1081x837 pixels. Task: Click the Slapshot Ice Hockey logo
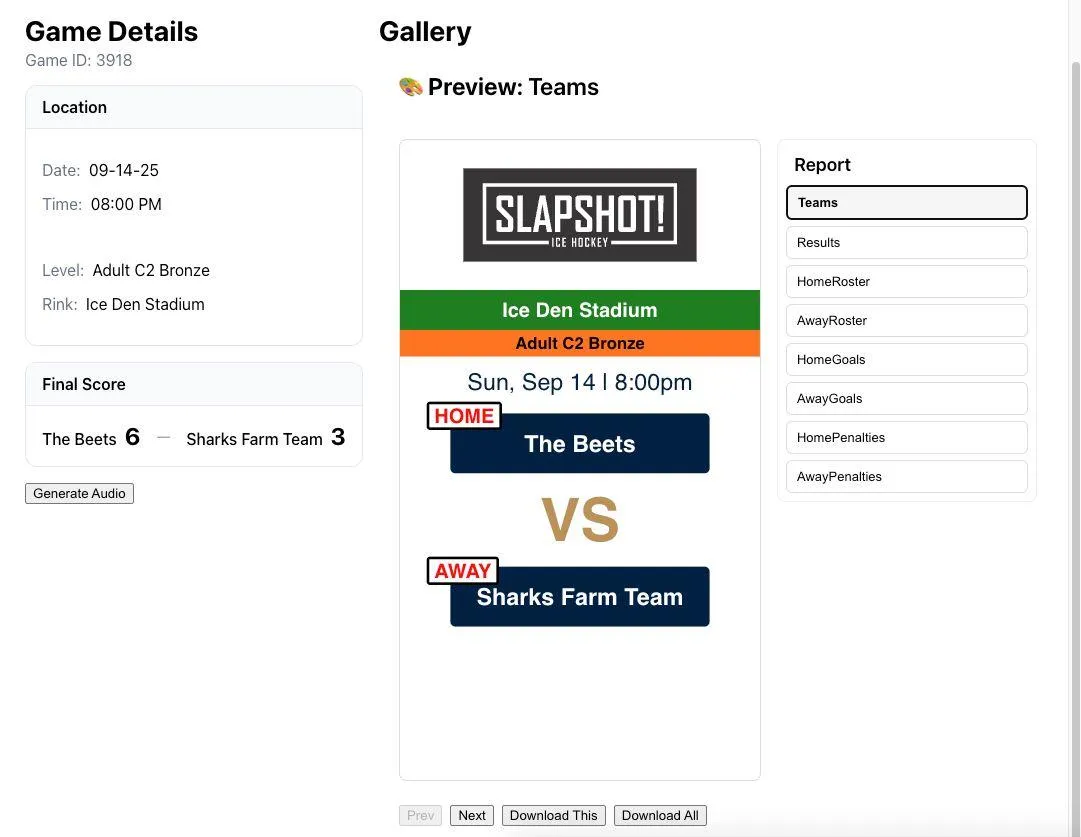579,215
